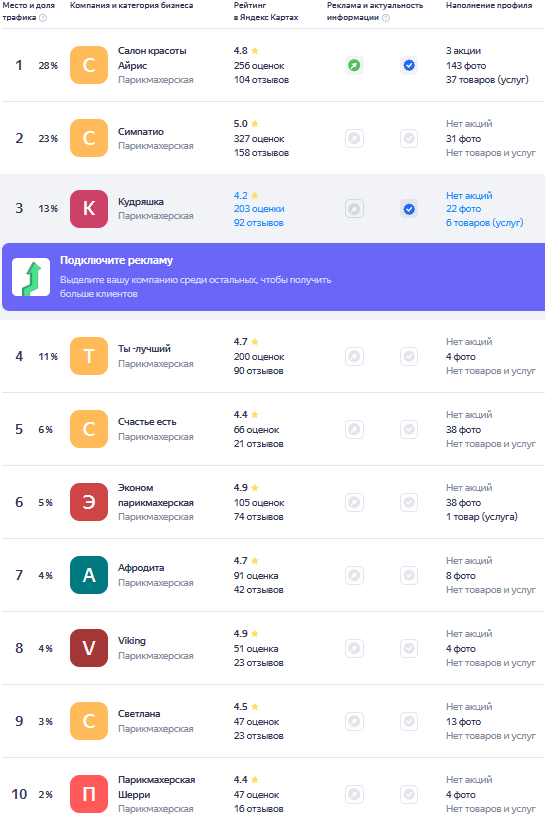This screenshot has width=545, height=825.
Task: Click the dark red V avatar of Viking
Action: click(x=89, y=648)
